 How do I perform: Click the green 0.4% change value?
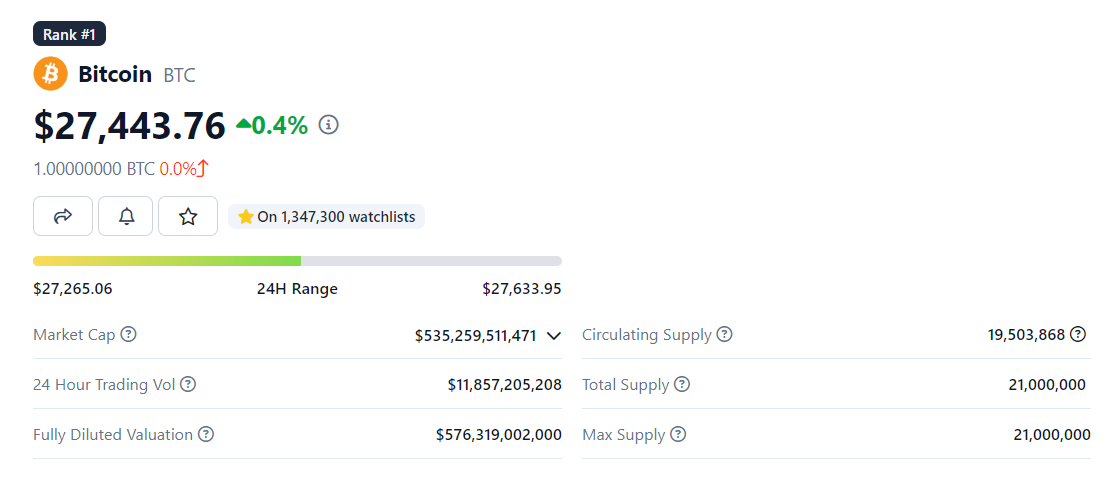pyautogui.click(x=280, y=125)
